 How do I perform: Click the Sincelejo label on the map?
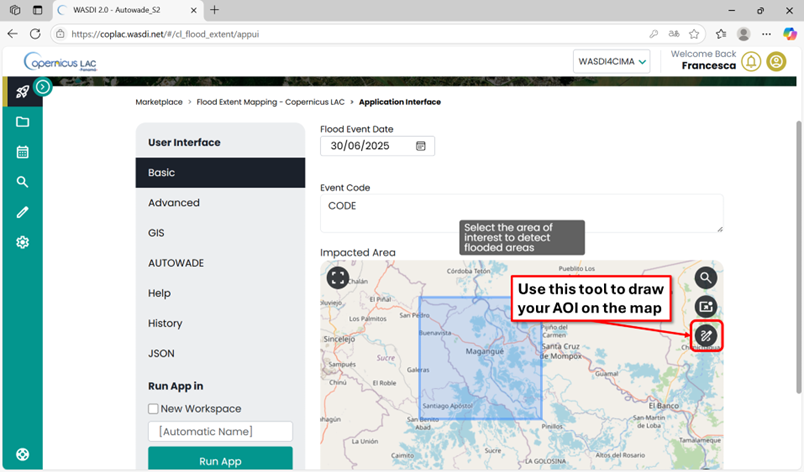[x=339, y=339]
